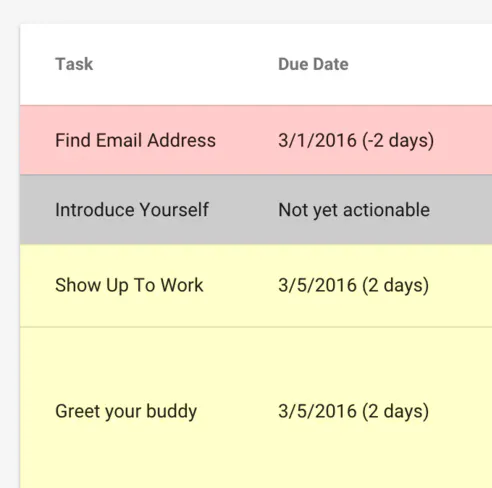Click the white table header row
The width and height of the screenshot is (492, 488).
tap(256, 65)
